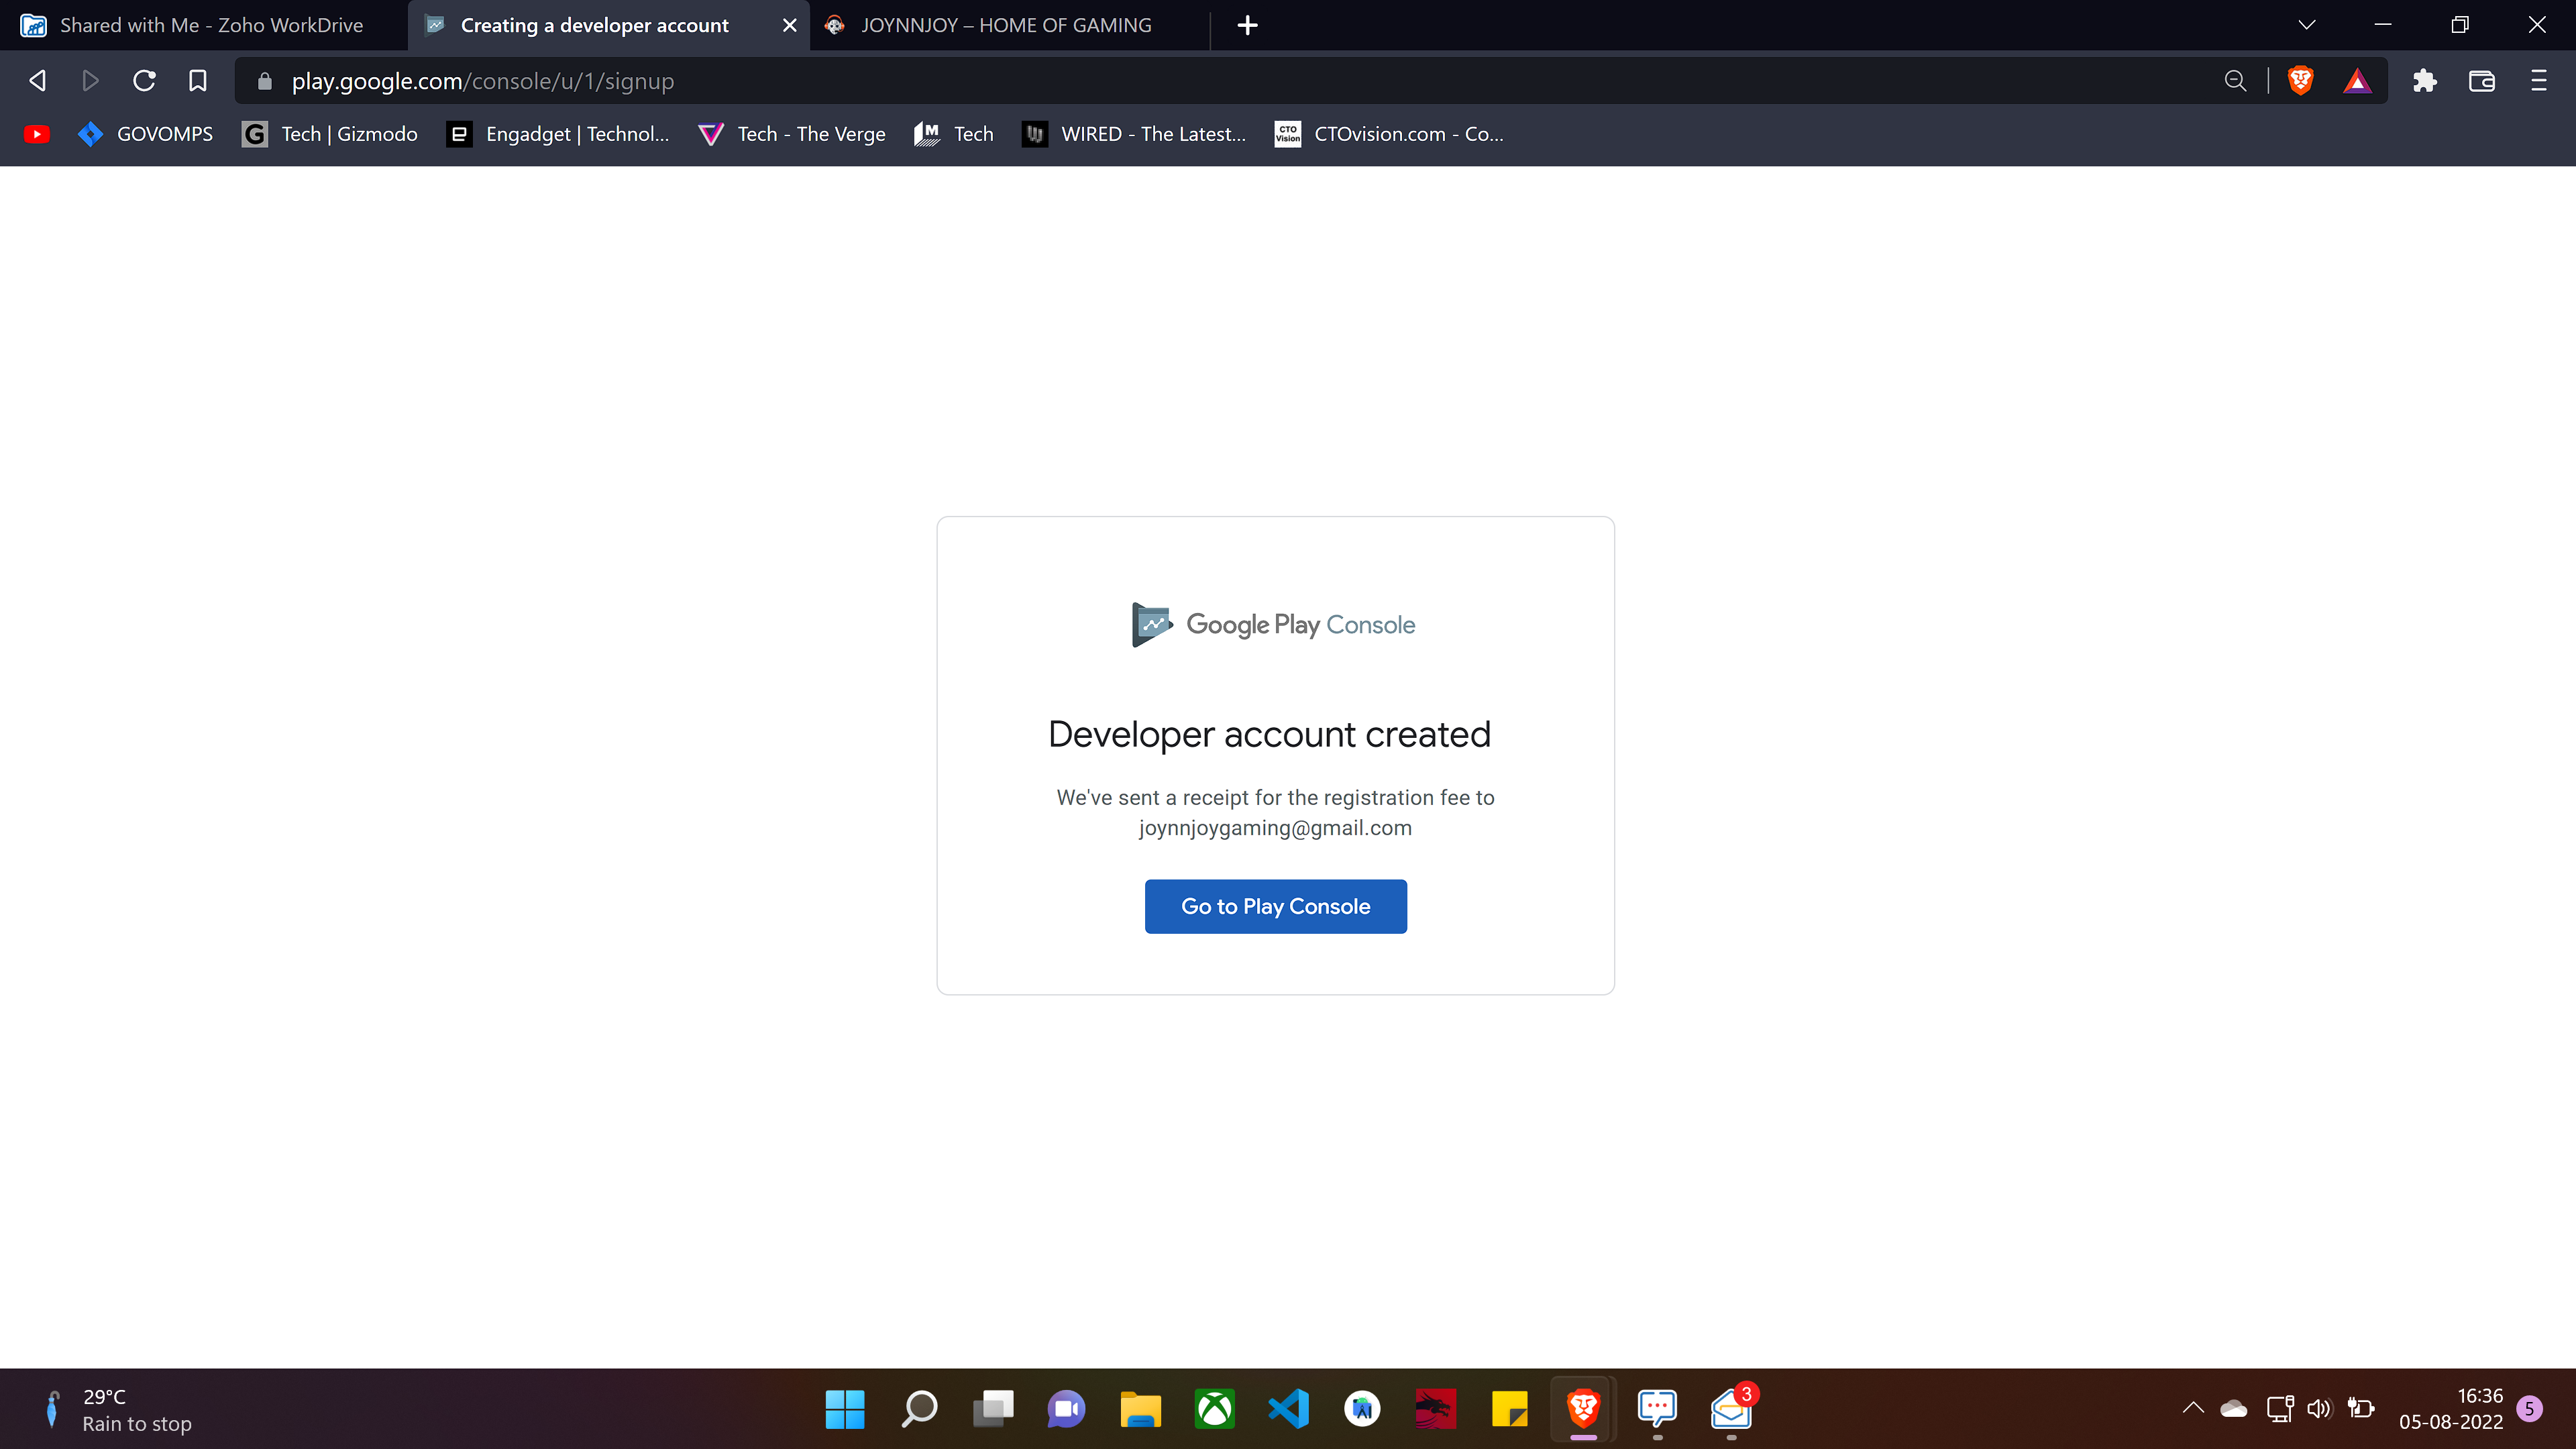Open a new browser tab
This screenshot has height=1449, width=2576.
(x=1247, y=25)
